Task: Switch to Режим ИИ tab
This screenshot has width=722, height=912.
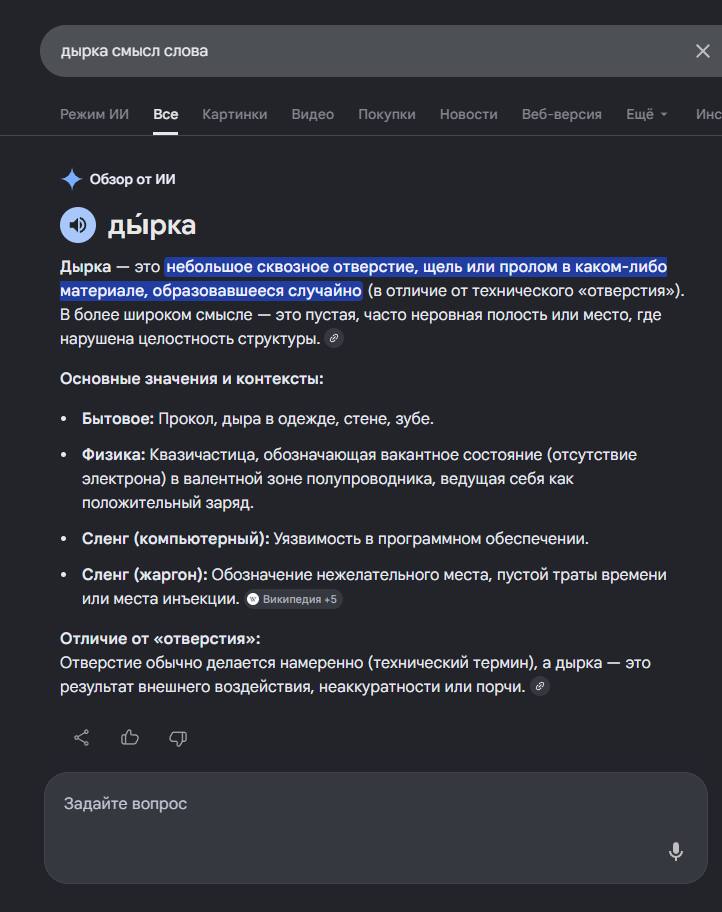Action: pyautogui.click(x=94, y=114)
